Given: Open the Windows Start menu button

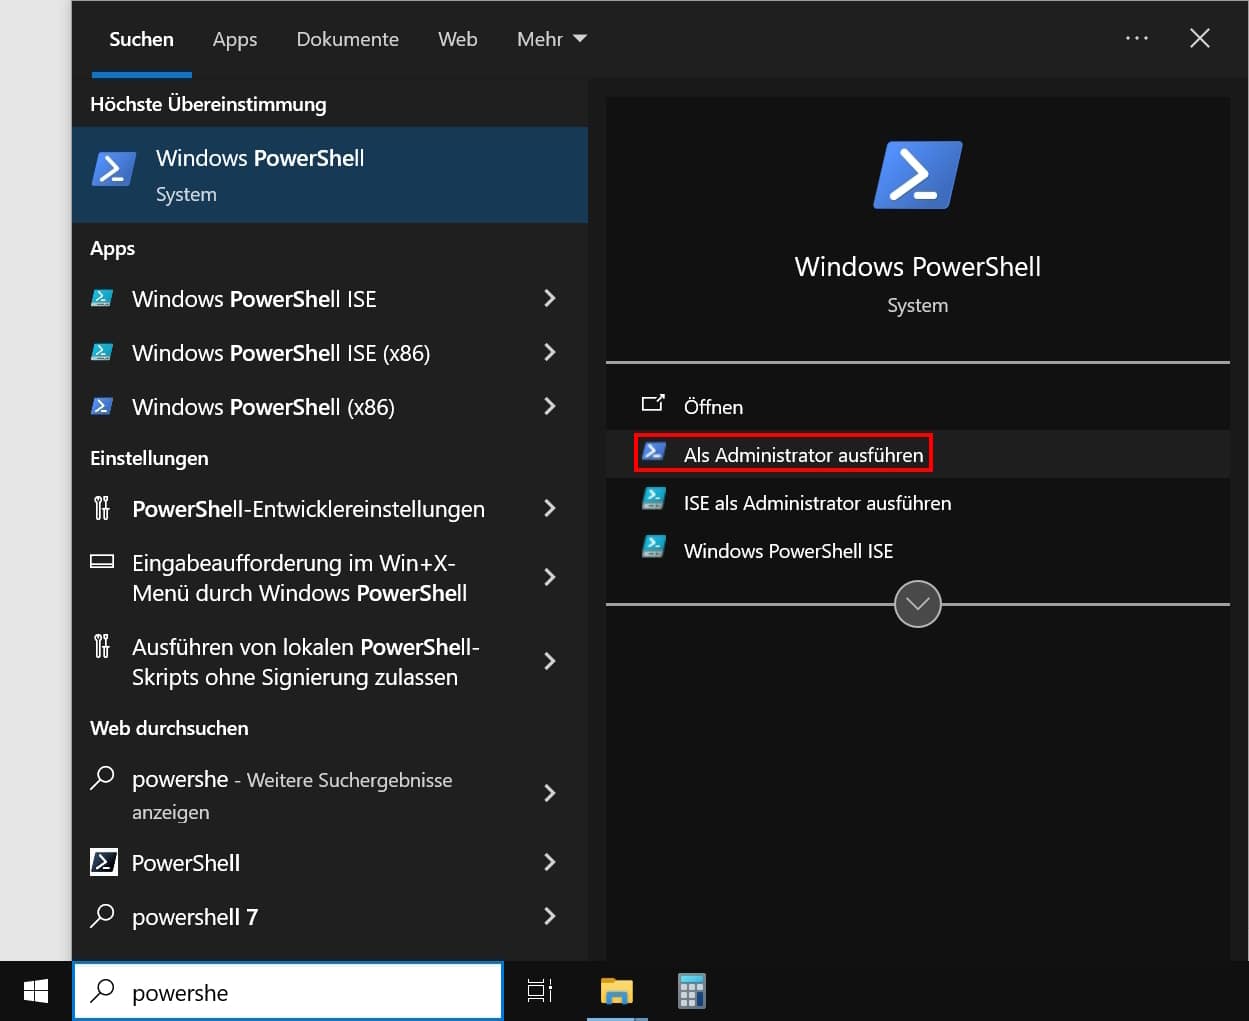Looking at the screenshot, I should pos(36,991).
